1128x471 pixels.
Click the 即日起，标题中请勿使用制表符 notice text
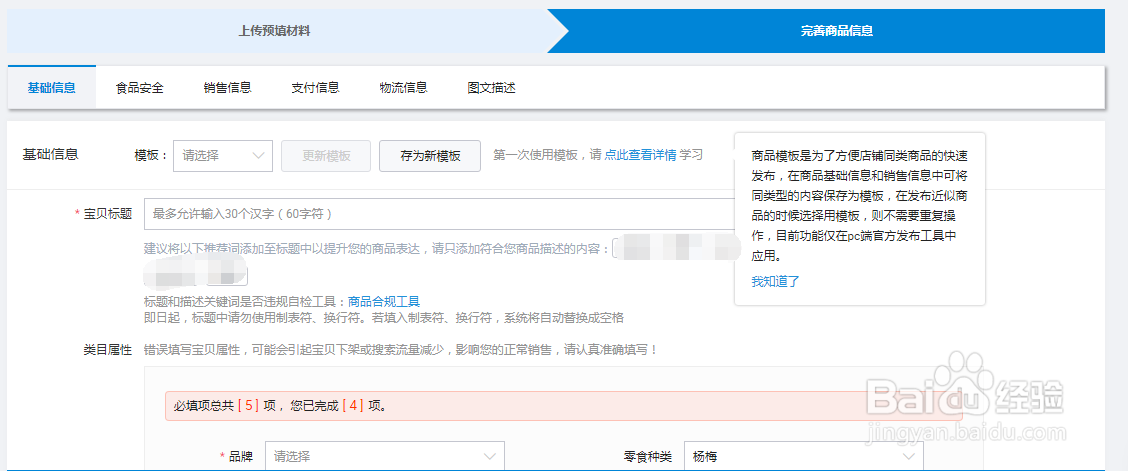click(383, 317)
